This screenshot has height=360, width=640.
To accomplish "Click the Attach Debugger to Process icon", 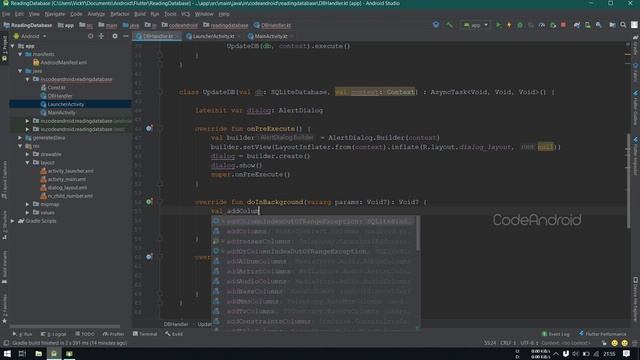I will 553,25.
